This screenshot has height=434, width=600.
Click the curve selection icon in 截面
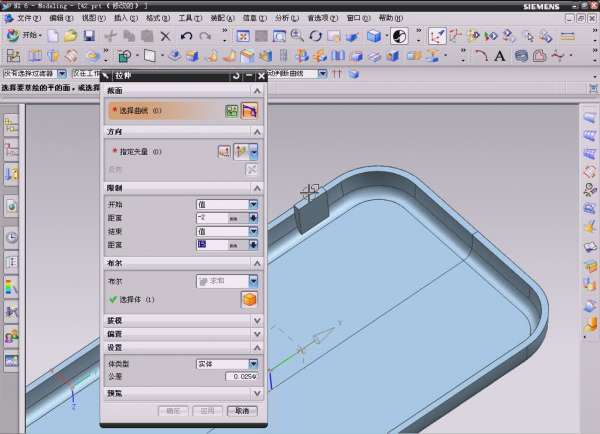pos(249,110)
